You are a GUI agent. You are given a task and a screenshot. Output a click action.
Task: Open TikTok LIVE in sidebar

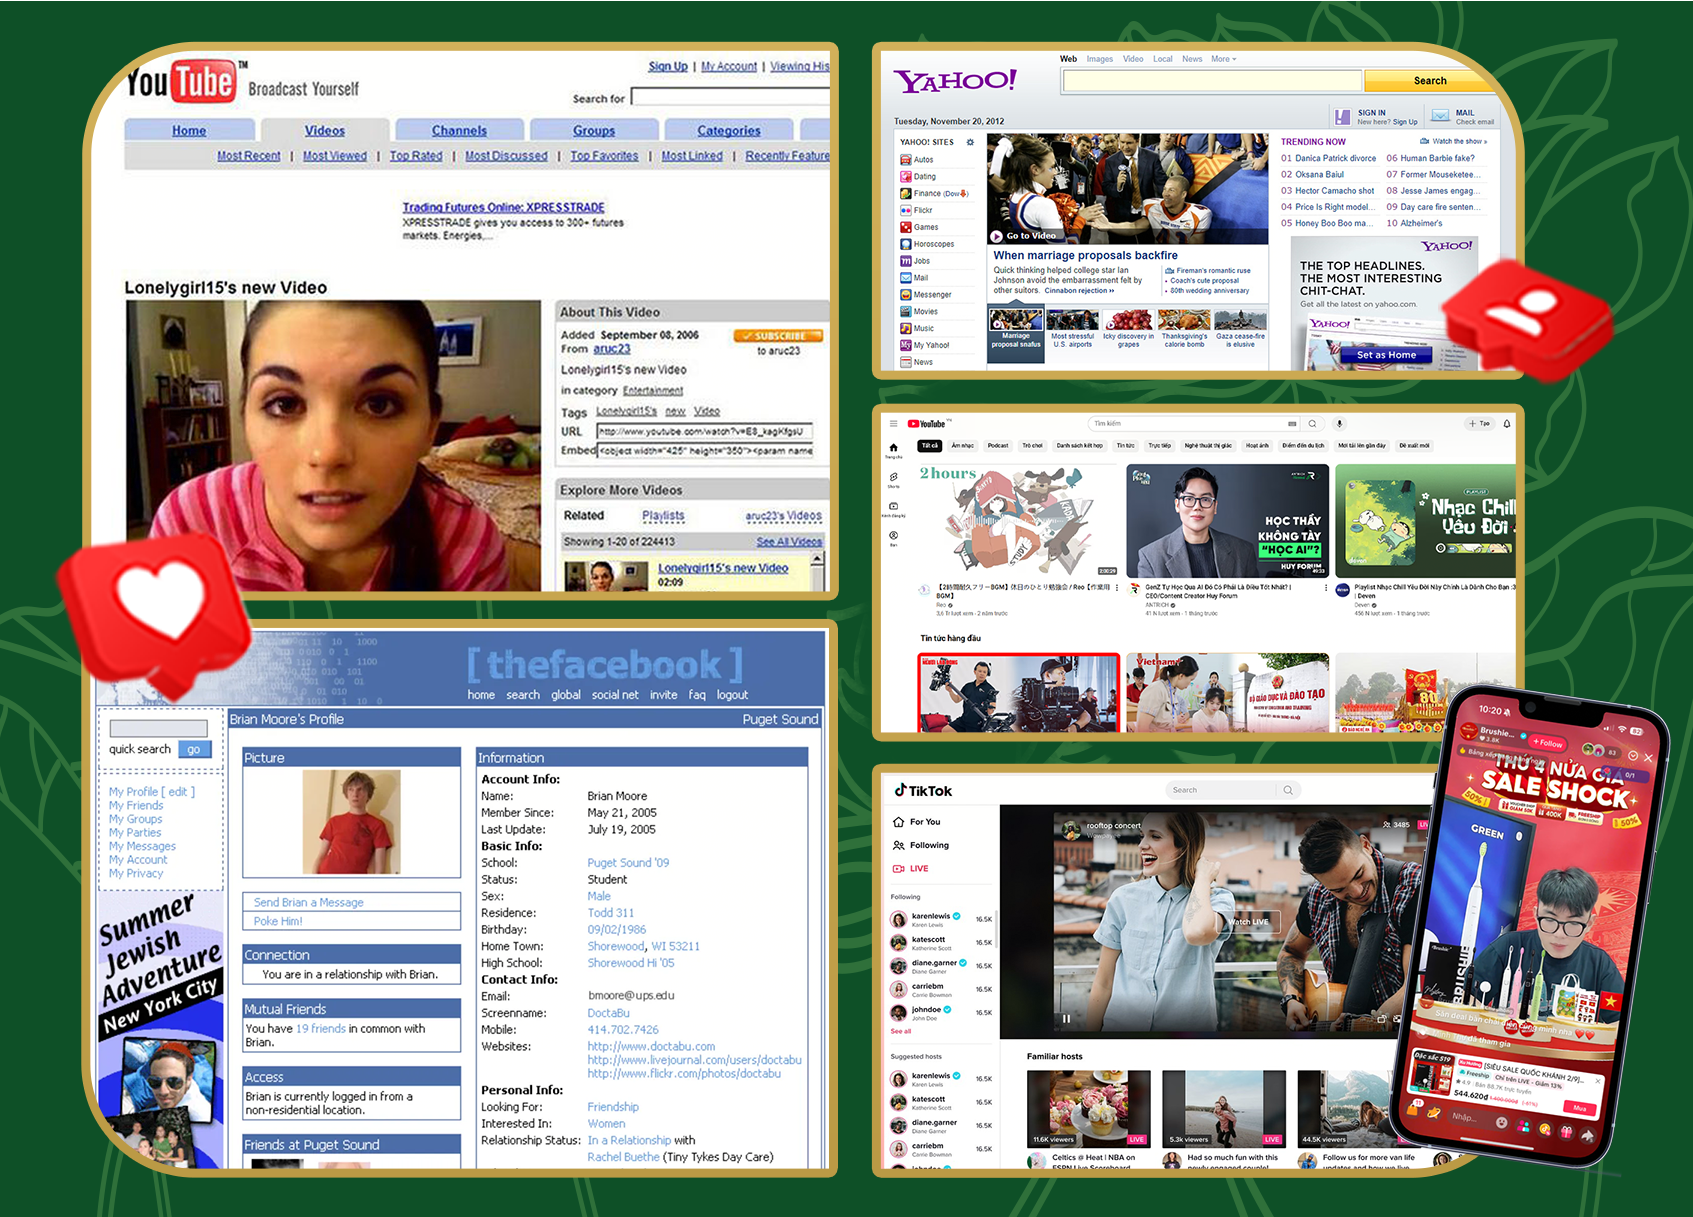coord(911,869)
